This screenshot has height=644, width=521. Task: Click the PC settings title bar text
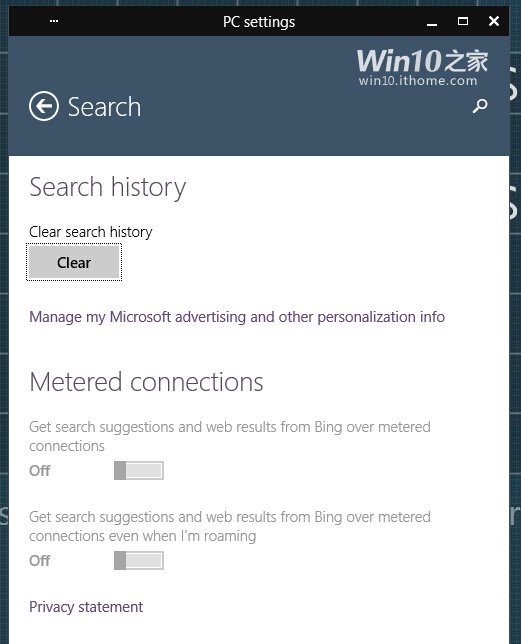coord(259,22)
